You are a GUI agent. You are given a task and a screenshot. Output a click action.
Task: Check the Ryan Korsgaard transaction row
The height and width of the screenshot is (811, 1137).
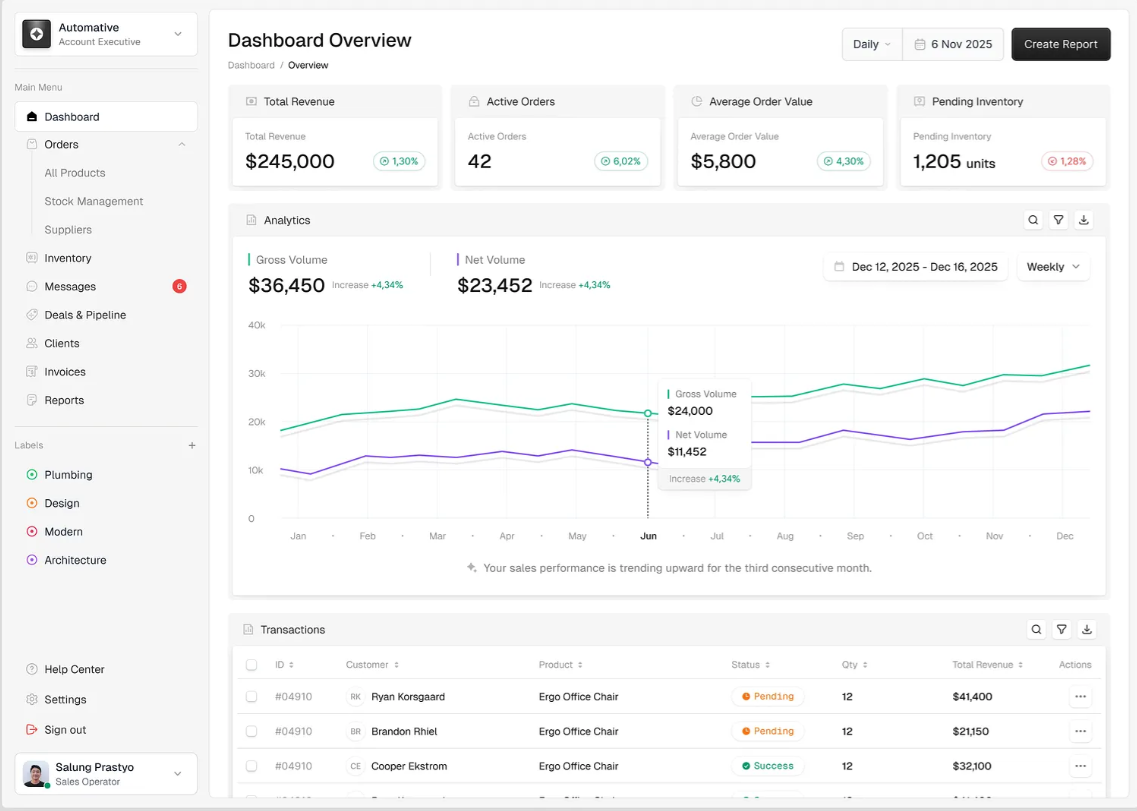[252, 696]
